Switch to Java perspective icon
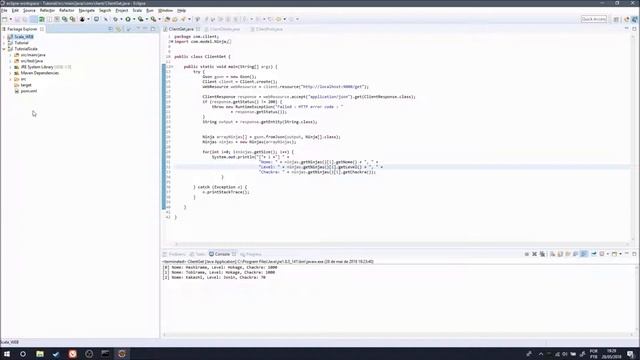 627,19
